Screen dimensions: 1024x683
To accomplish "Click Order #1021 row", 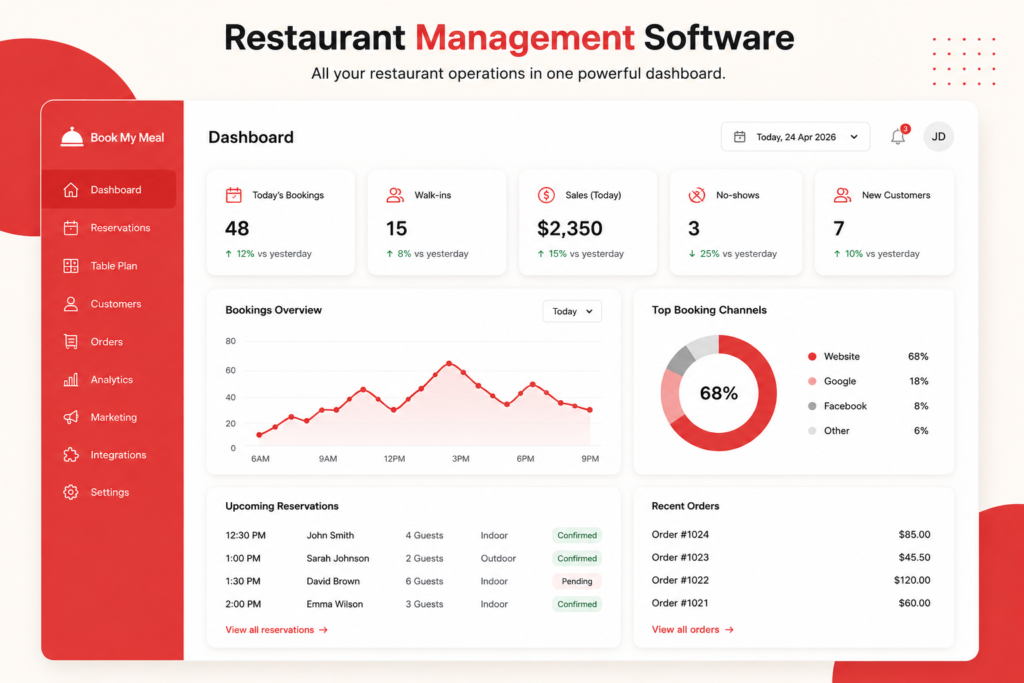I will (x=791, y=603).
